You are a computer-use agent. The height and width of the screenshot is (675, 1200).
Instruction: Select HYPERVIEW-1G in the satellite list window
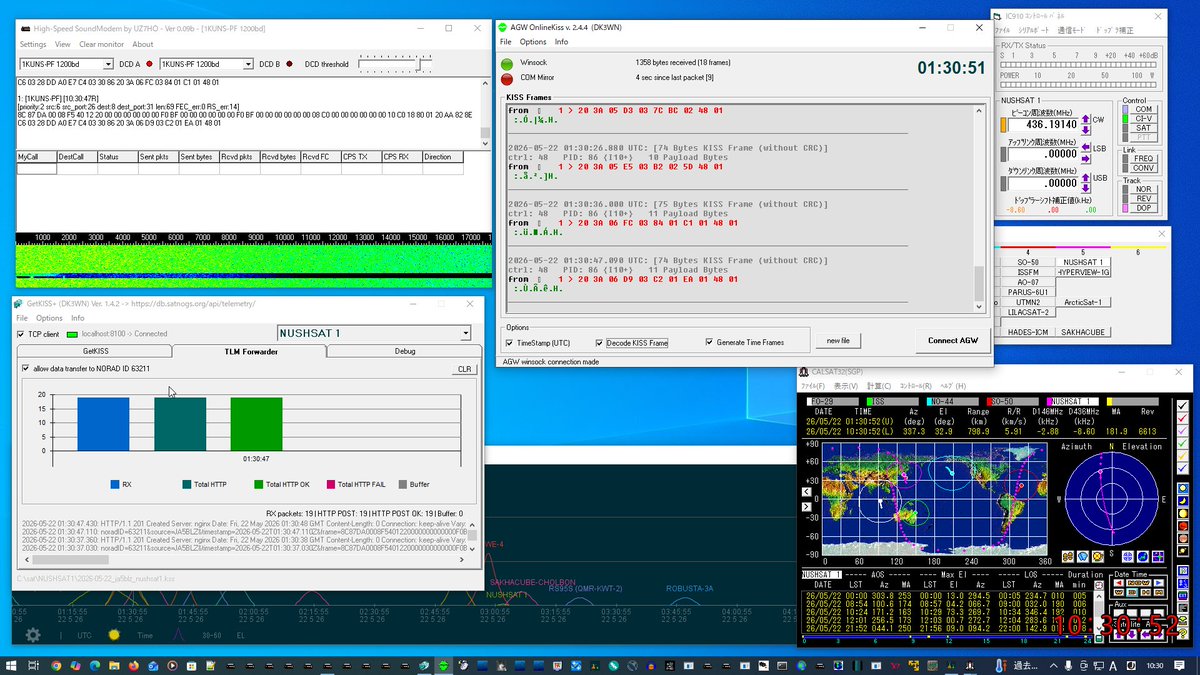pos(1083,272)
